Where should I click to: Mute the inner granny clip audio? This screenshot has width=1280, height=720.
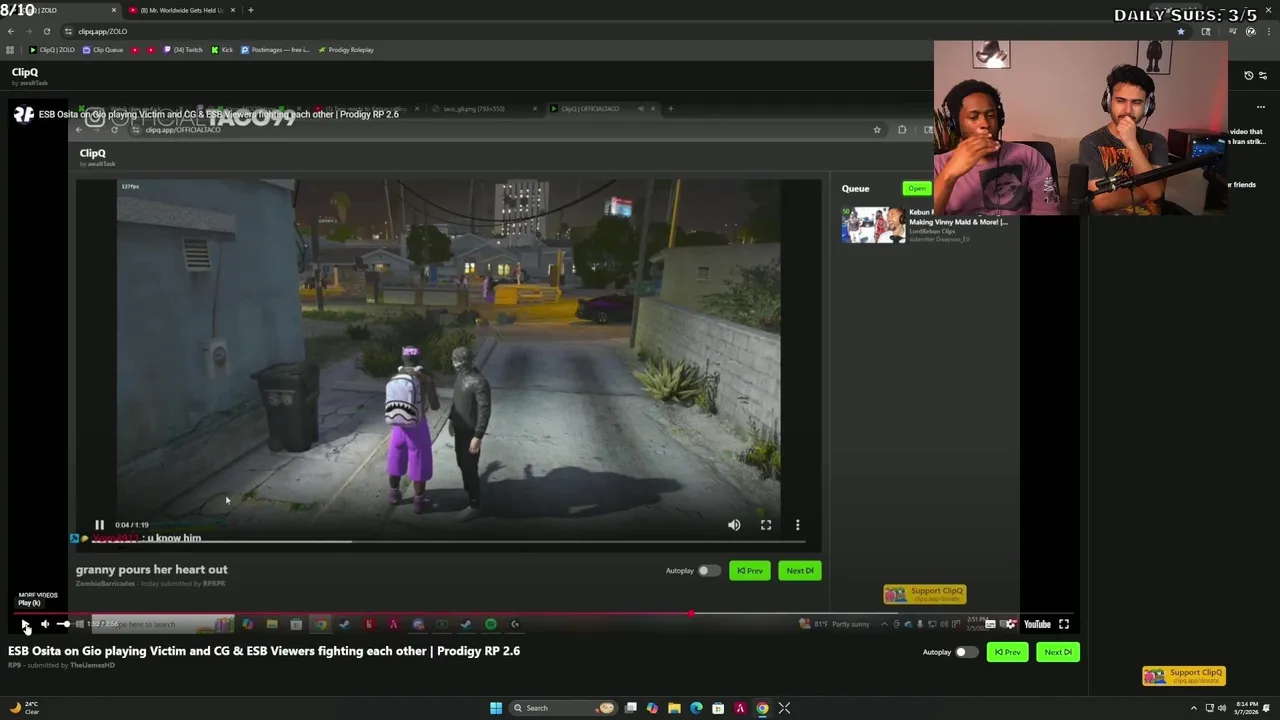coord(734,525)
